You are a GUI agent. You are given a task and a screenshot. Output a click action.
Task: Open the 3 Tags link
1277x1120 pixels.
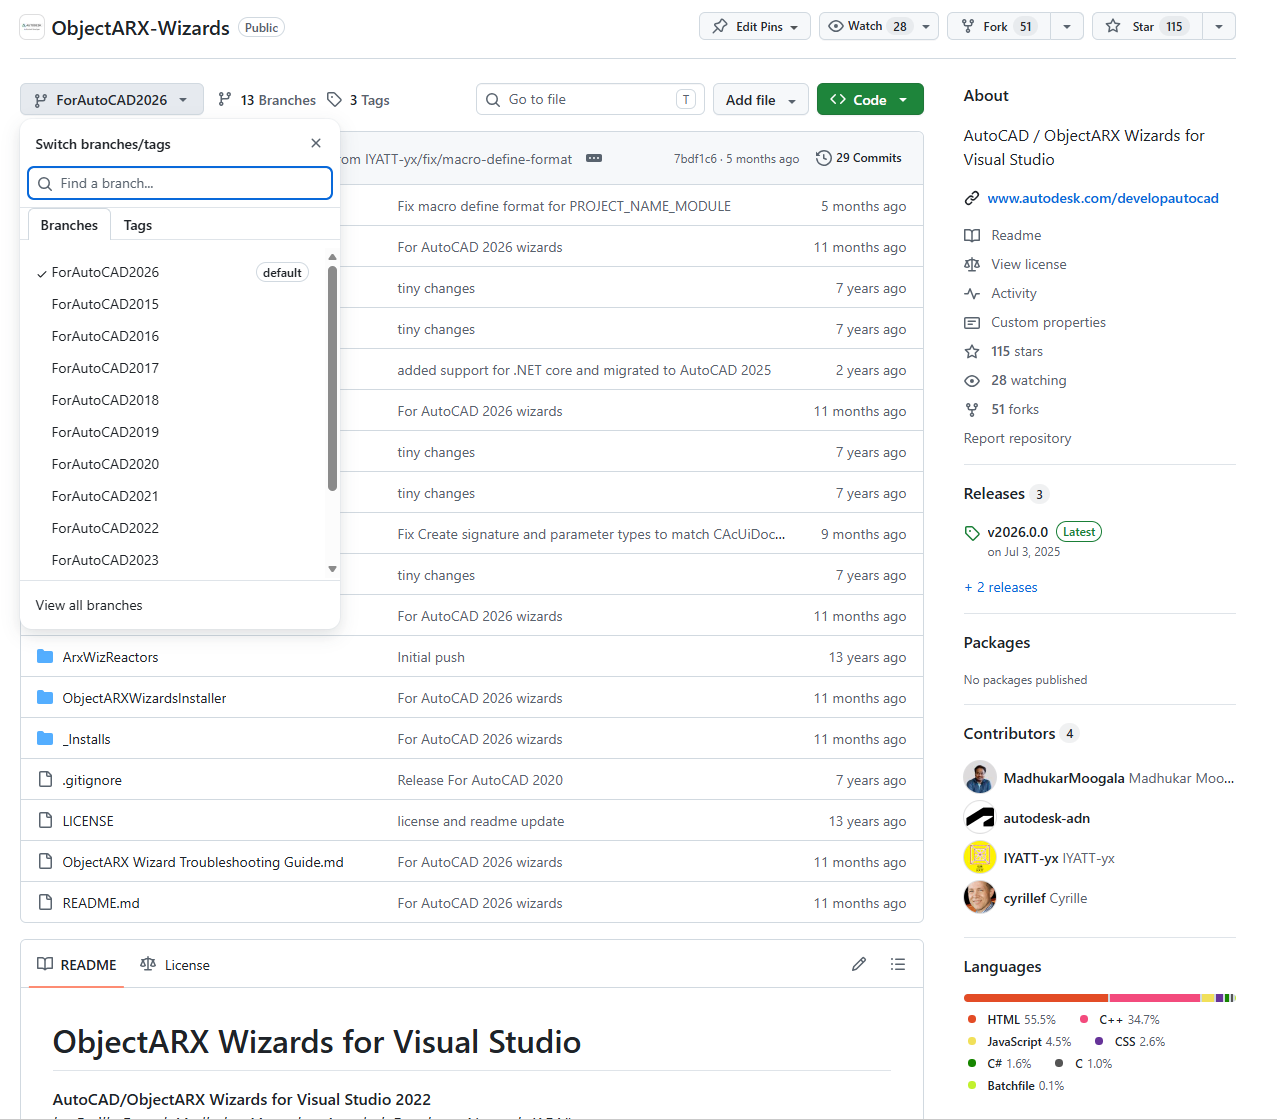358,100
